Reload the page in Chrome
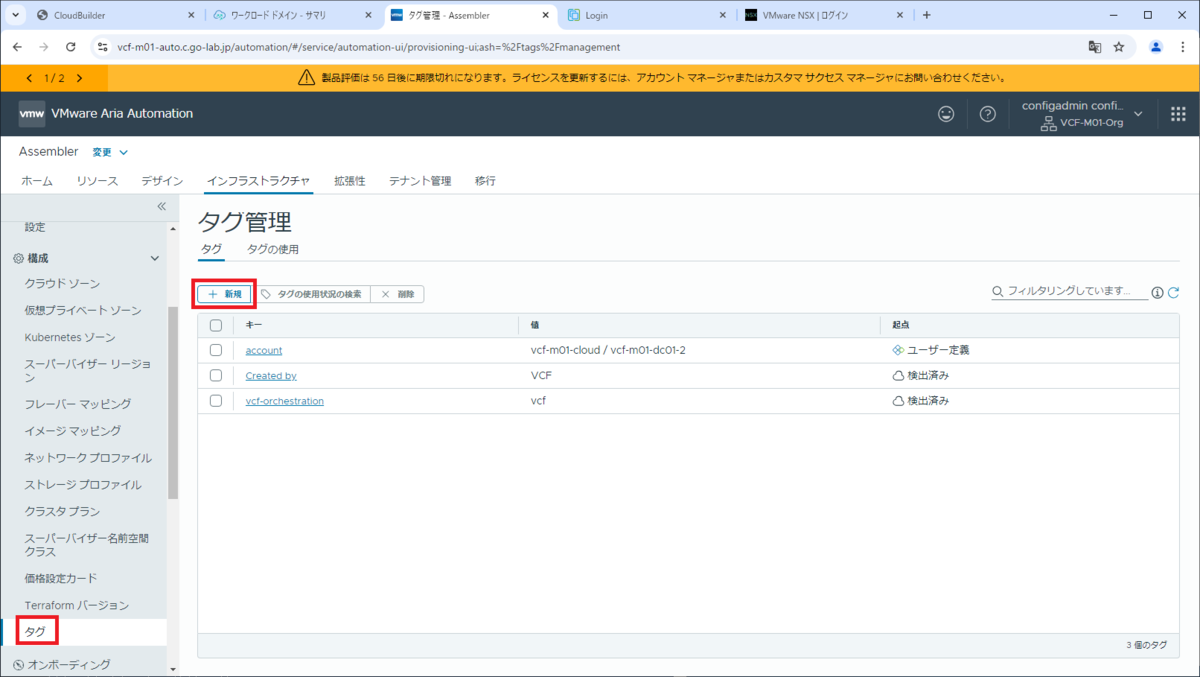The height and width of the screenshot is (677, 1200). [70, 47]
